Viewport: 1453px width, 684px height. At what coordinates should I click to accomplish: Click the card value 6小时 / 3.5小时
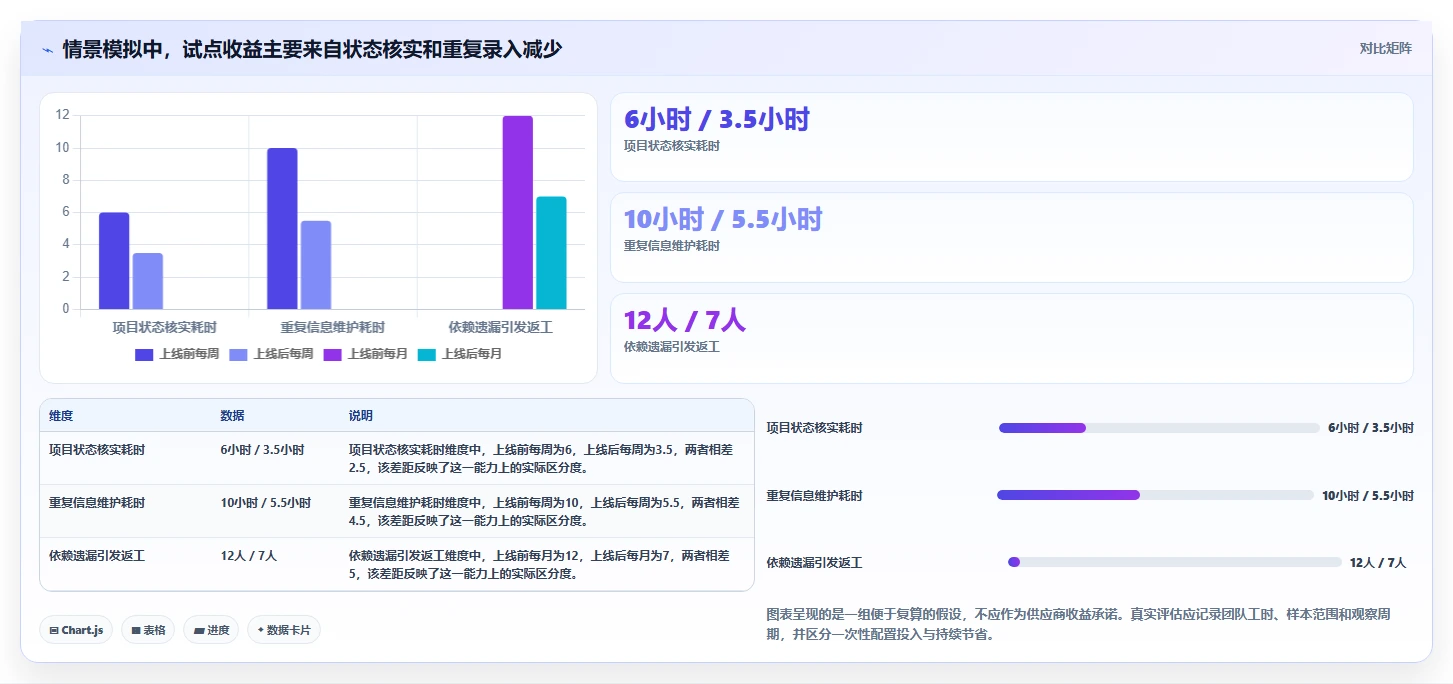coord(716,120)
